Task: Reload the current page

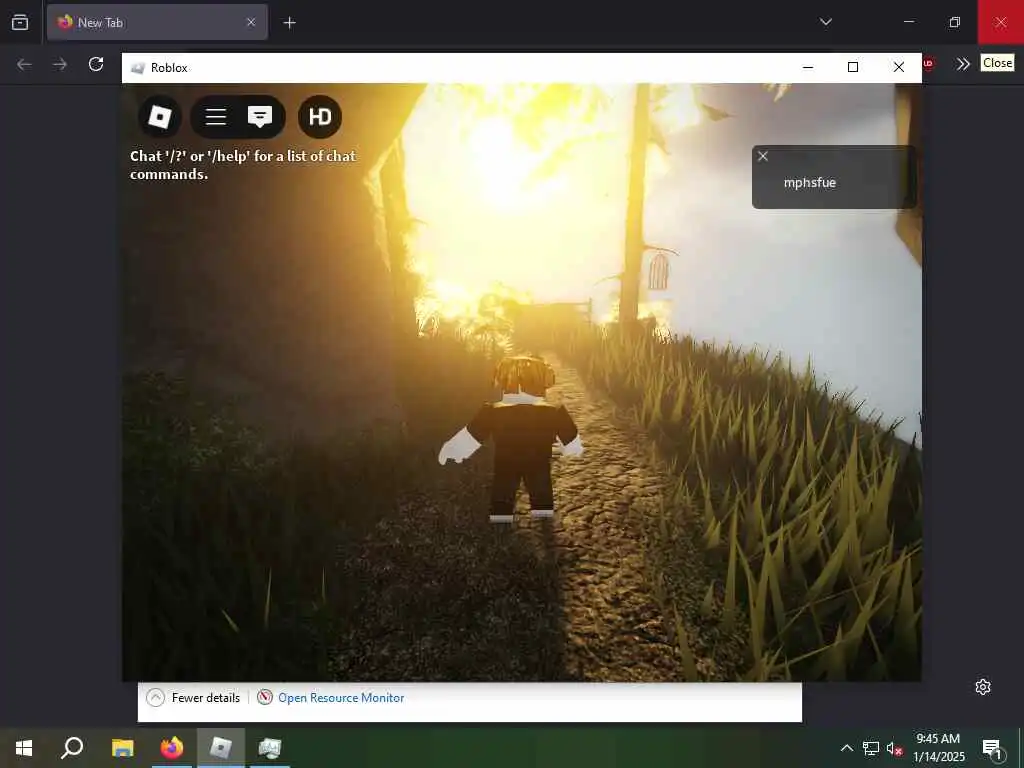Action: click(96, 64)
